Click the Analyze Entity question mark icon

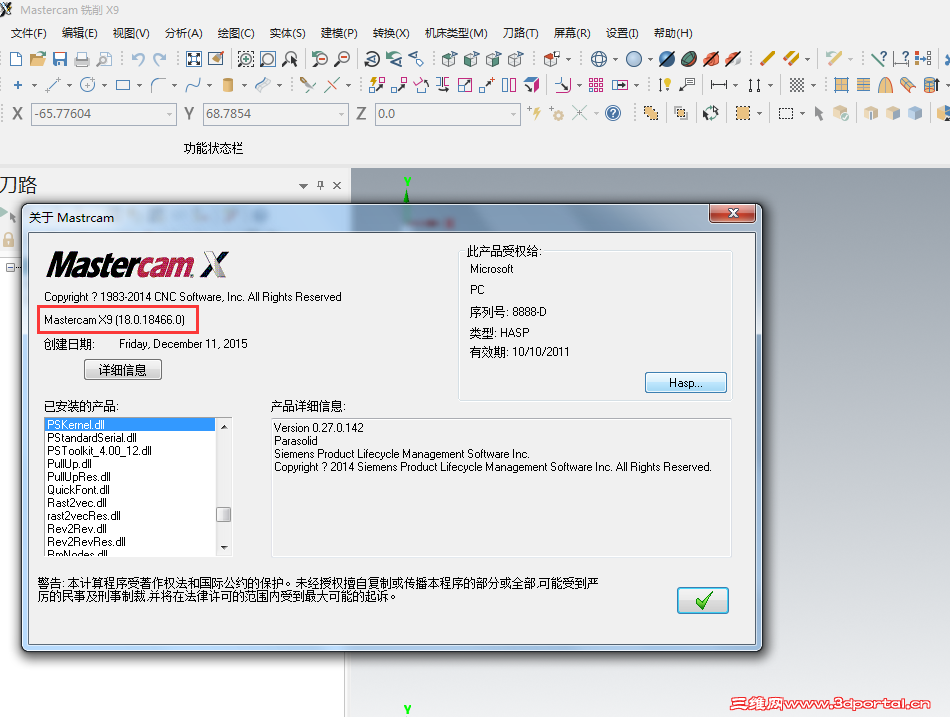coord(879,58)
